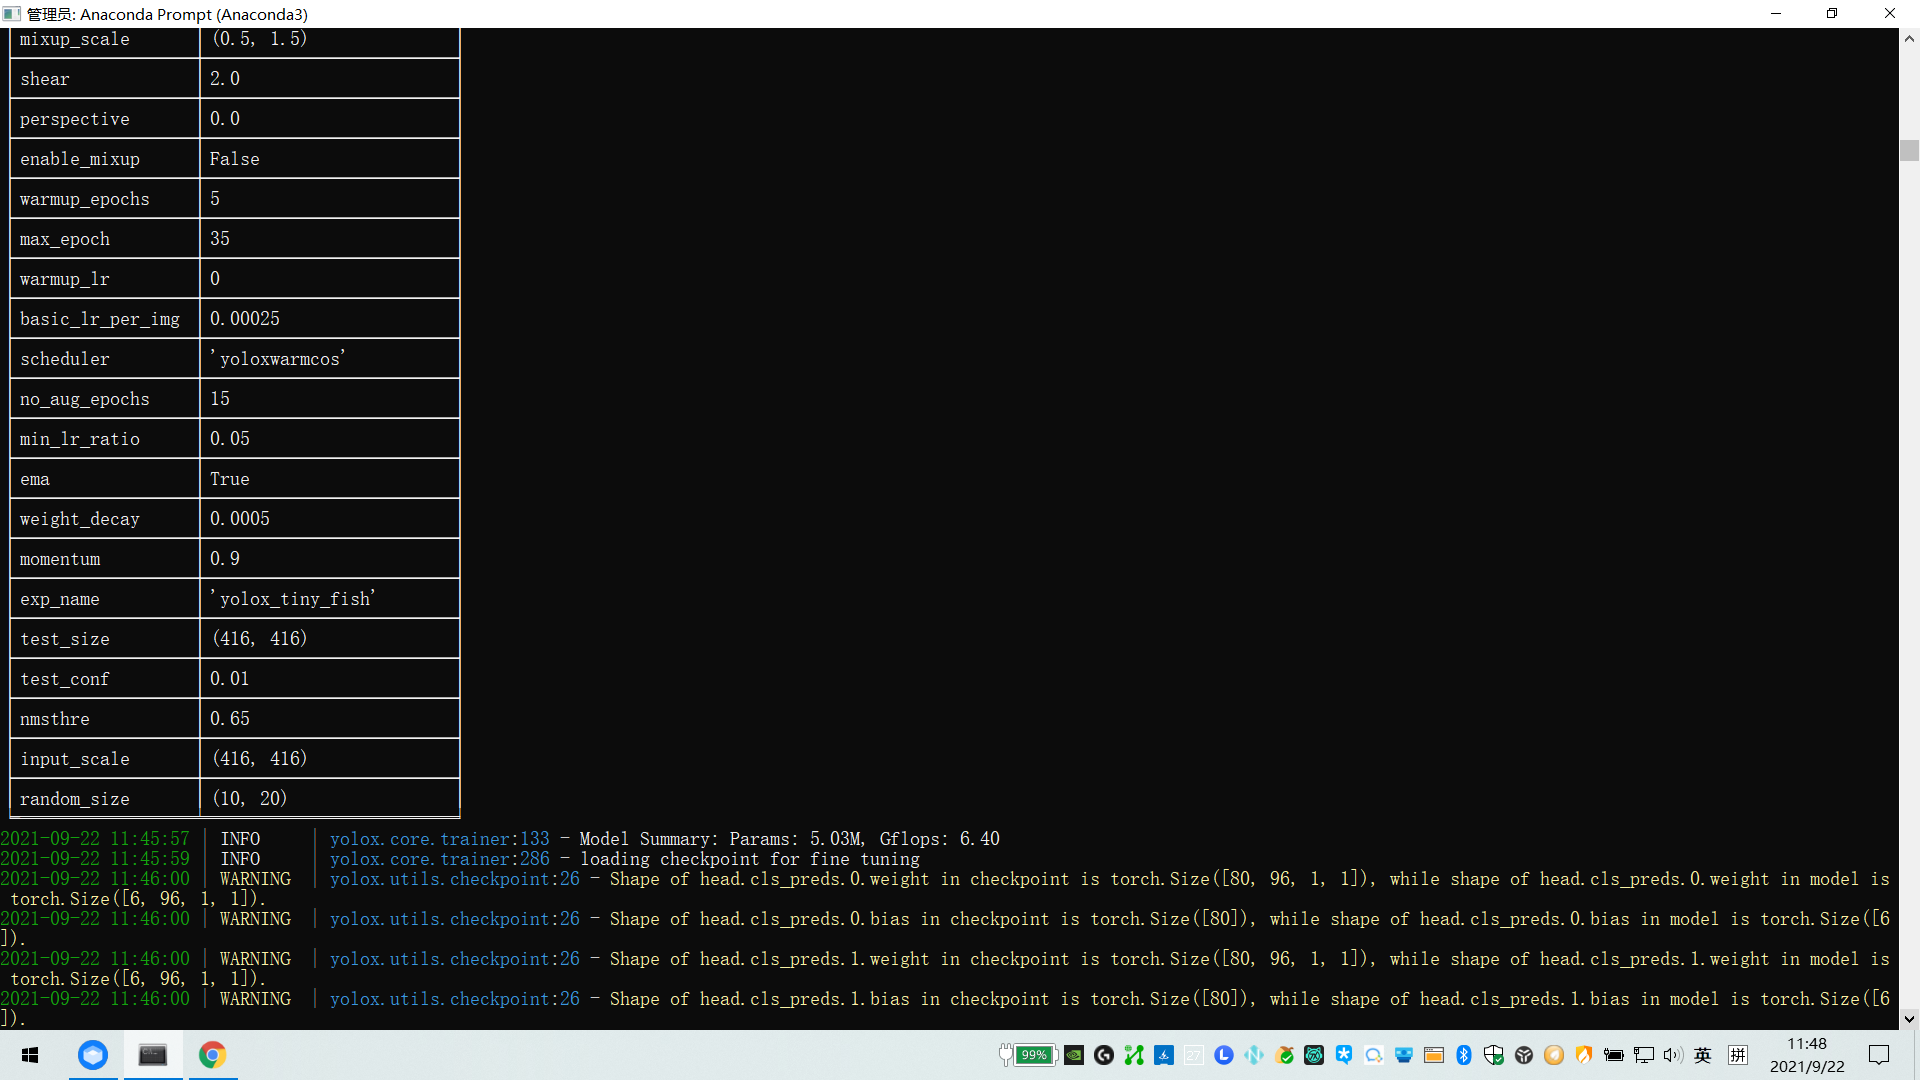Click the scrollbar up arrow
Image resolution: width=1920 pixels, height=1080 pixels.
point(1909,39)
